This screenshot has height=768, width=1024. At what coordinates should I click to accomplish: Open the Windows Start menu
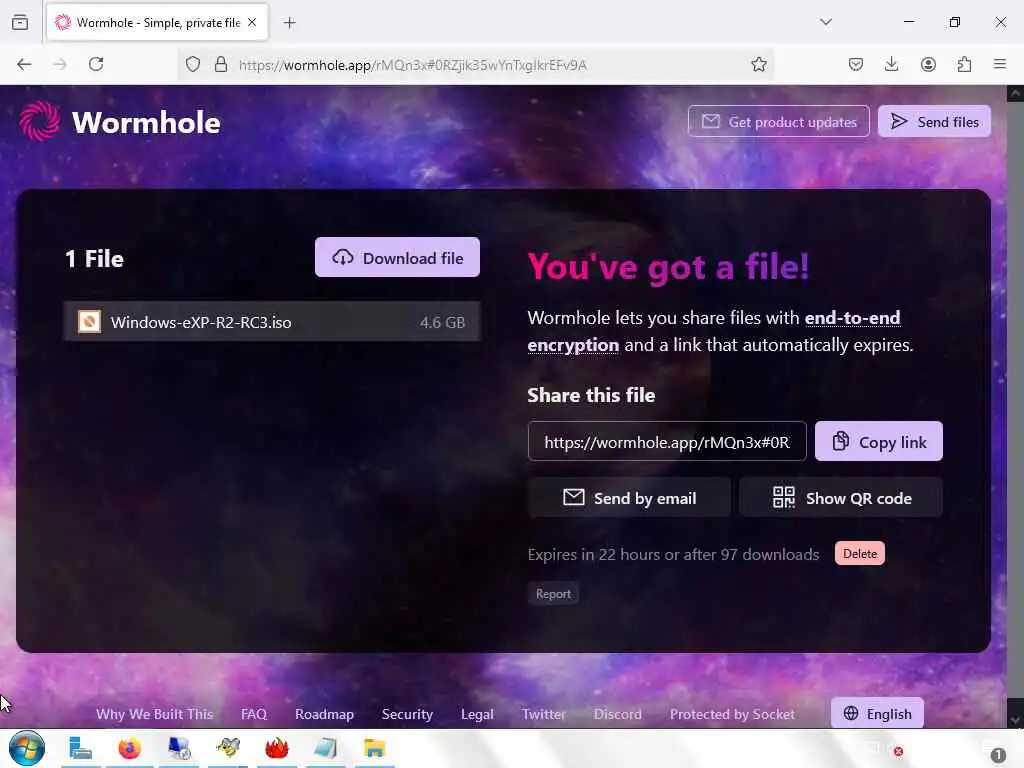pos(27,748)
